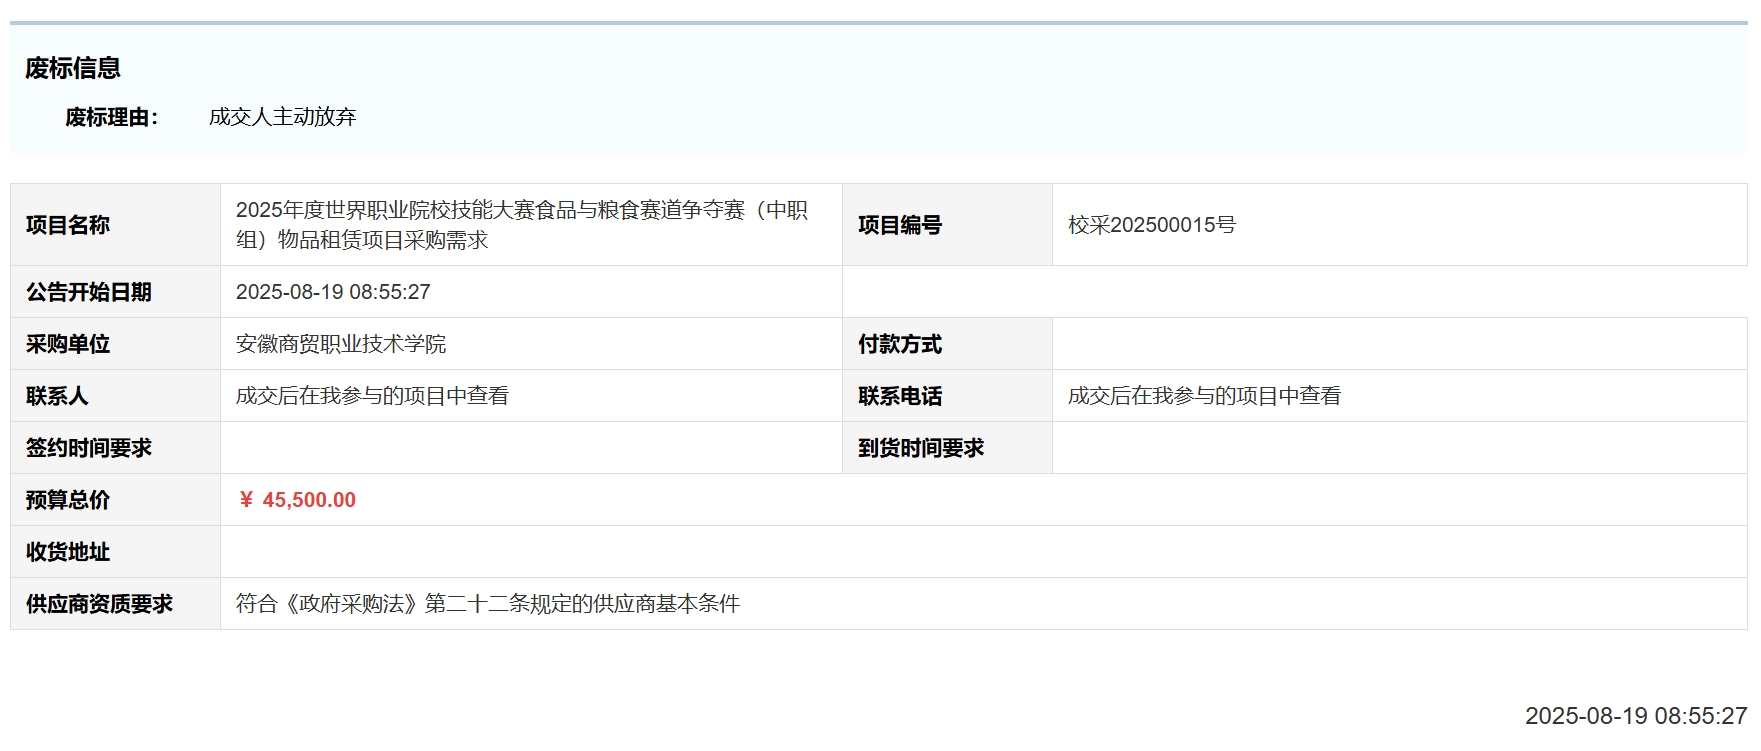Click the 成交人主动放弃 reason text
Viewport: 1761px width, 751px height.
click(282, 117)
